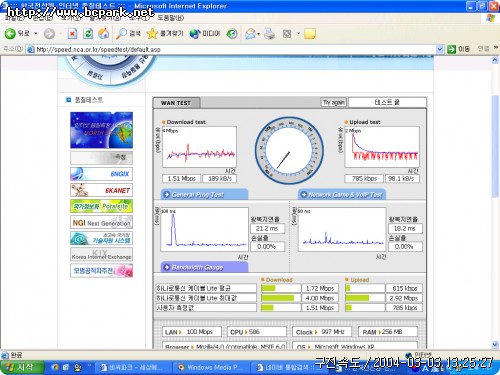Open the Back button history dropdown
Screen dimensions: 500x375
(36, 33)
